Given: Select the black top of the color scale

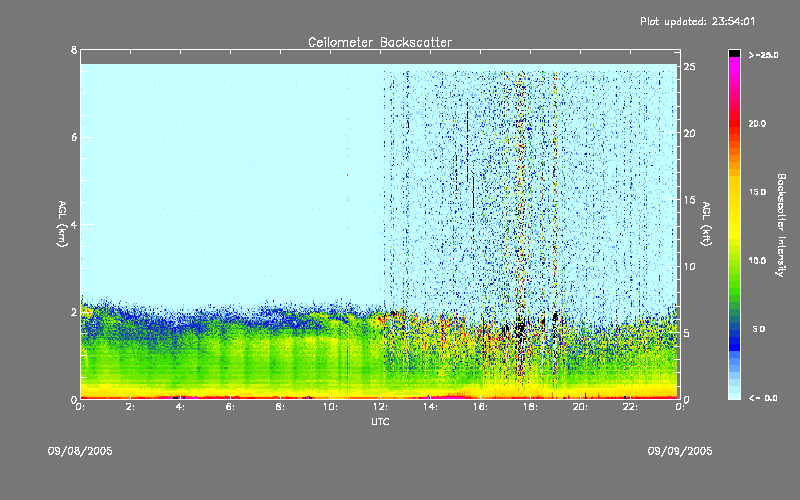Looking at the screenshot, I should (734, 53).
